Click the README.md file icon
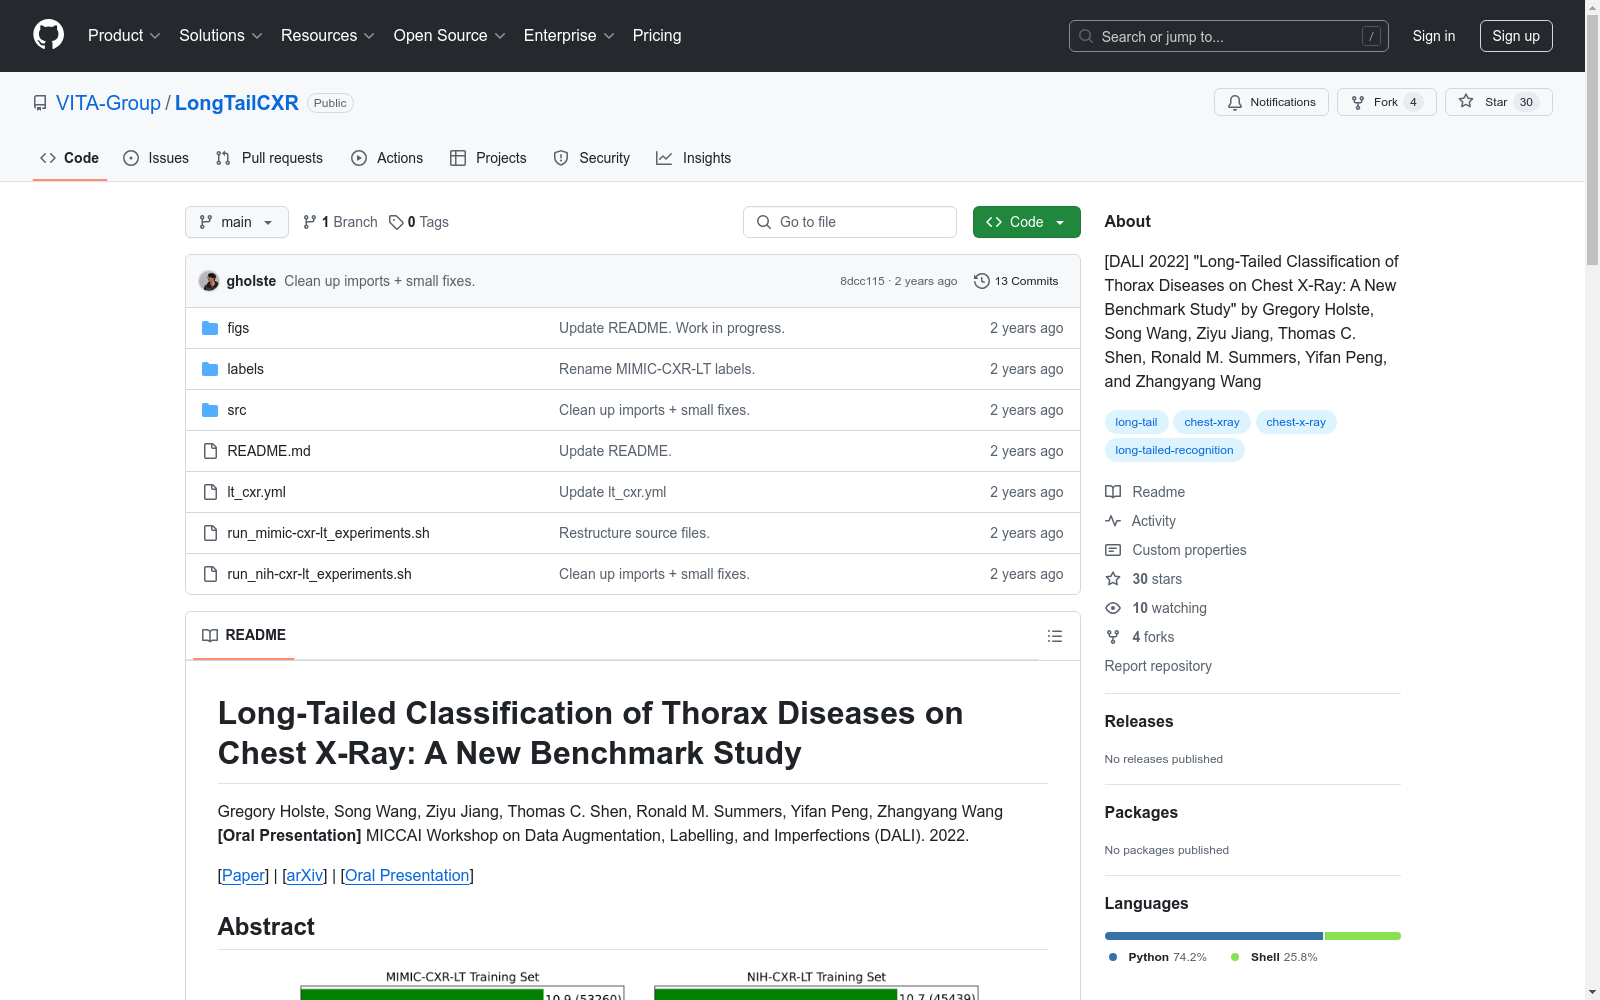Viewport: 1600px width, 1000px height. [210, 451]
